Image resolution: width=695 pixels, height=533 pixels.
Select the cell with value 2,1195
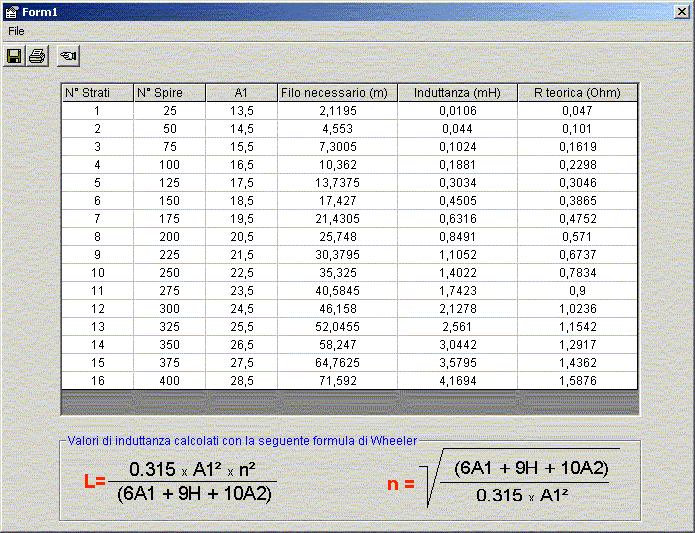pos(338,111)
